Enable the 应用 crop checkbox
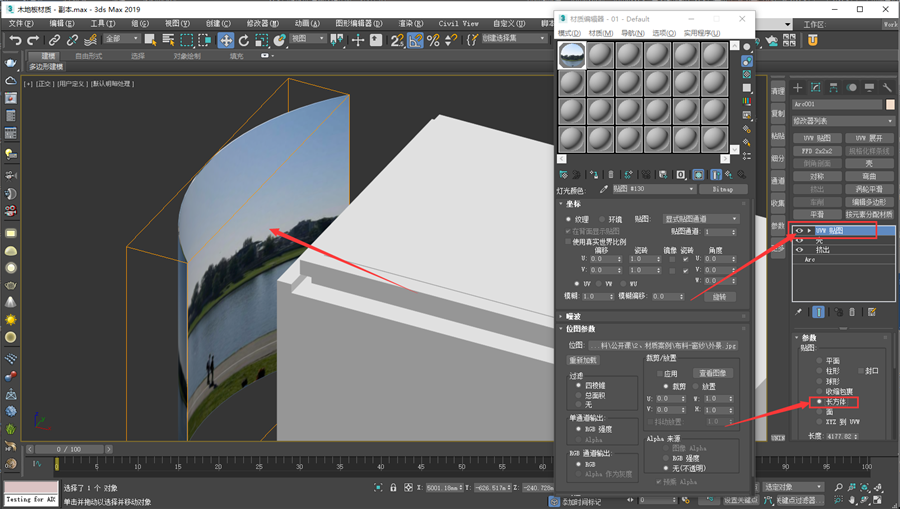Viewport: 900px width, 509px height. pyautogui.click(x=660, y=373)
